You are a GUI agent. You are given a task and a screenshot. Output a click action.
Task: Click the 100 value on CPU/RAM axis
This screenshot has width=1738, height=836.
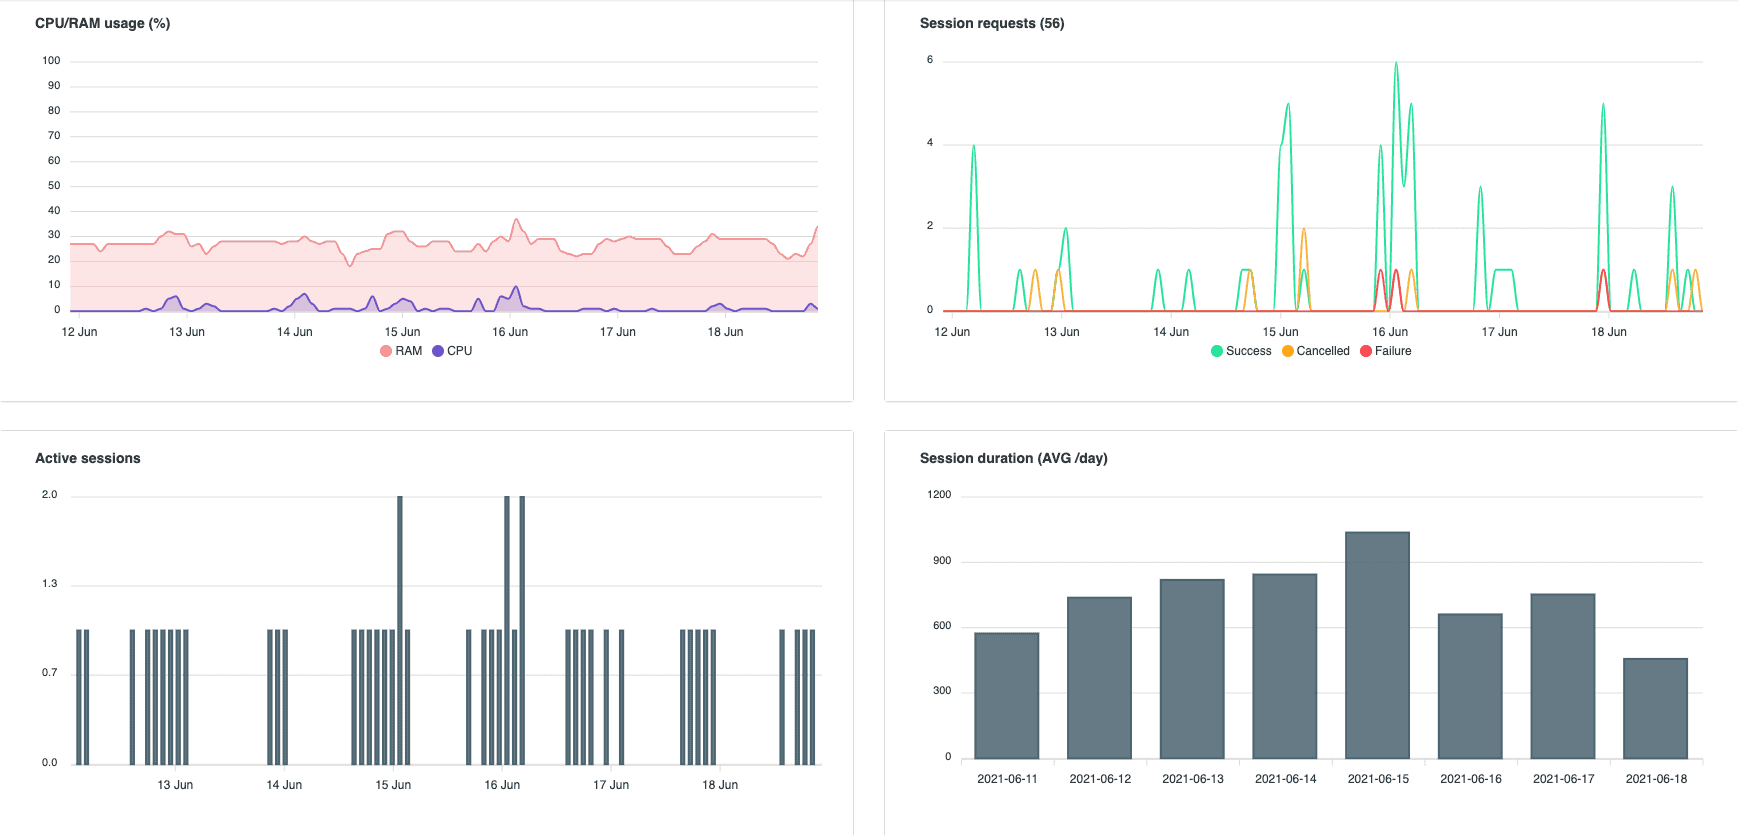(x=51, y=61)
